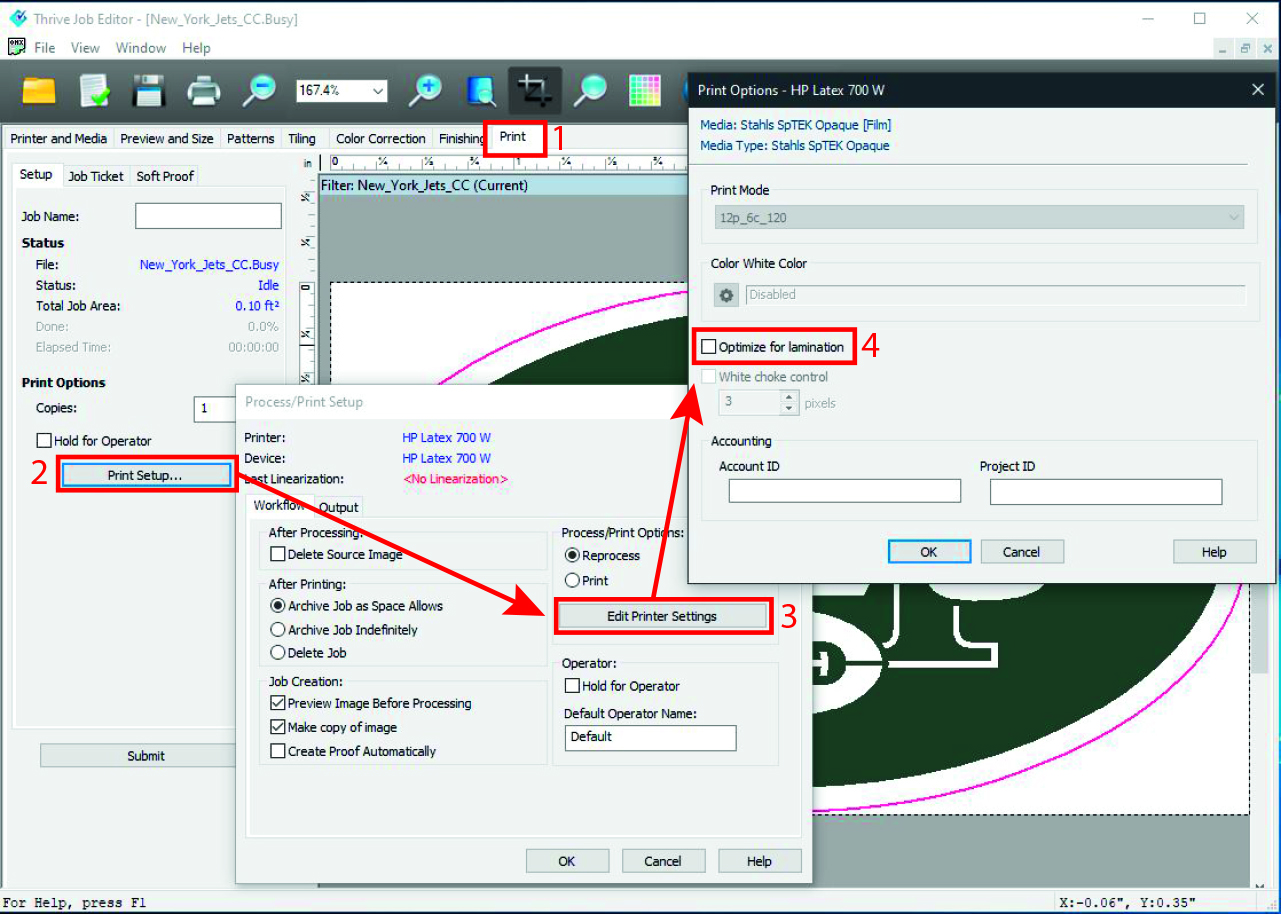
Task: Zoom in with plus magnifier icon
Action: pyautogui.click(x=426, y=91)
